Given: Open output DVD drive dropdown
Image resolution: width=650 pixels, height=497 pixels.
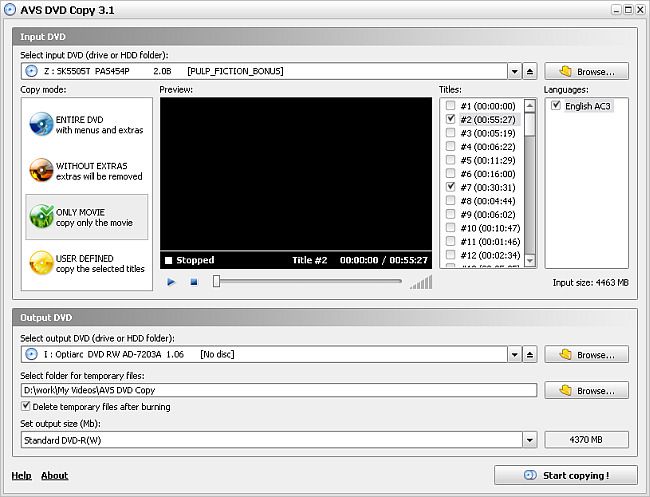Looking at the screenshot, I should [514, 354].
